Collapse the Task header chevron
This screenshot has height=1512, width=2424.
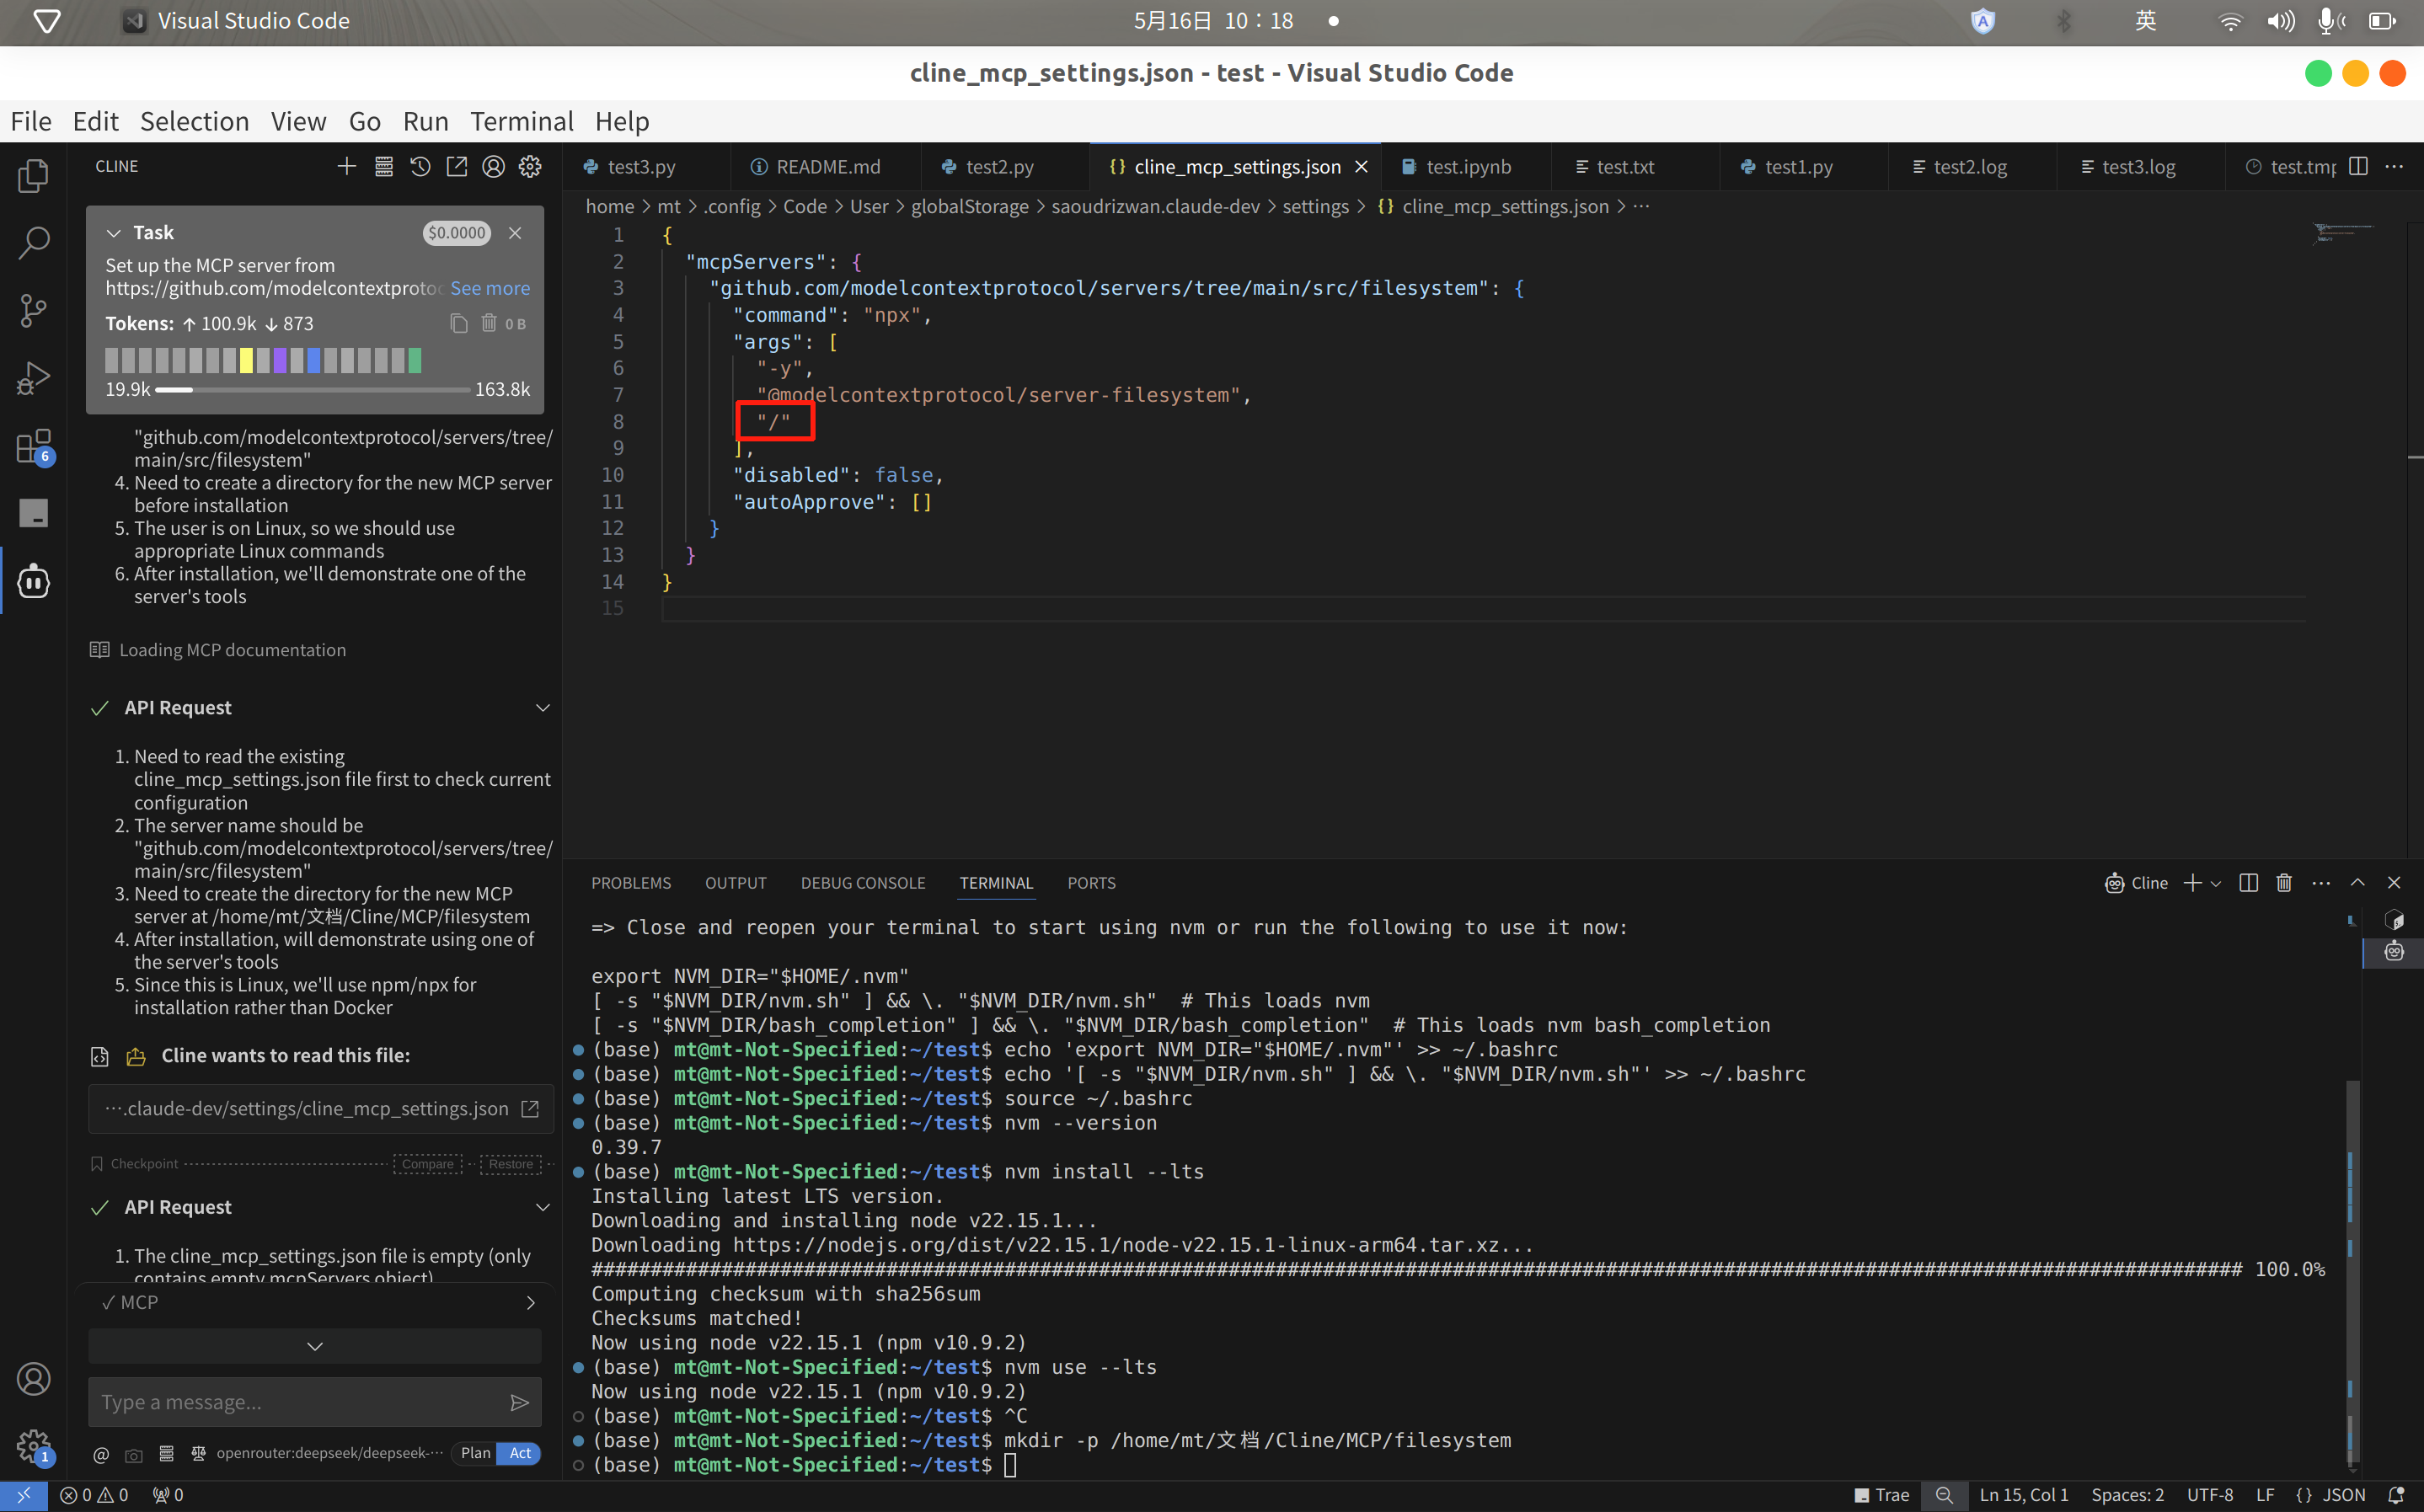pos(114,233)
